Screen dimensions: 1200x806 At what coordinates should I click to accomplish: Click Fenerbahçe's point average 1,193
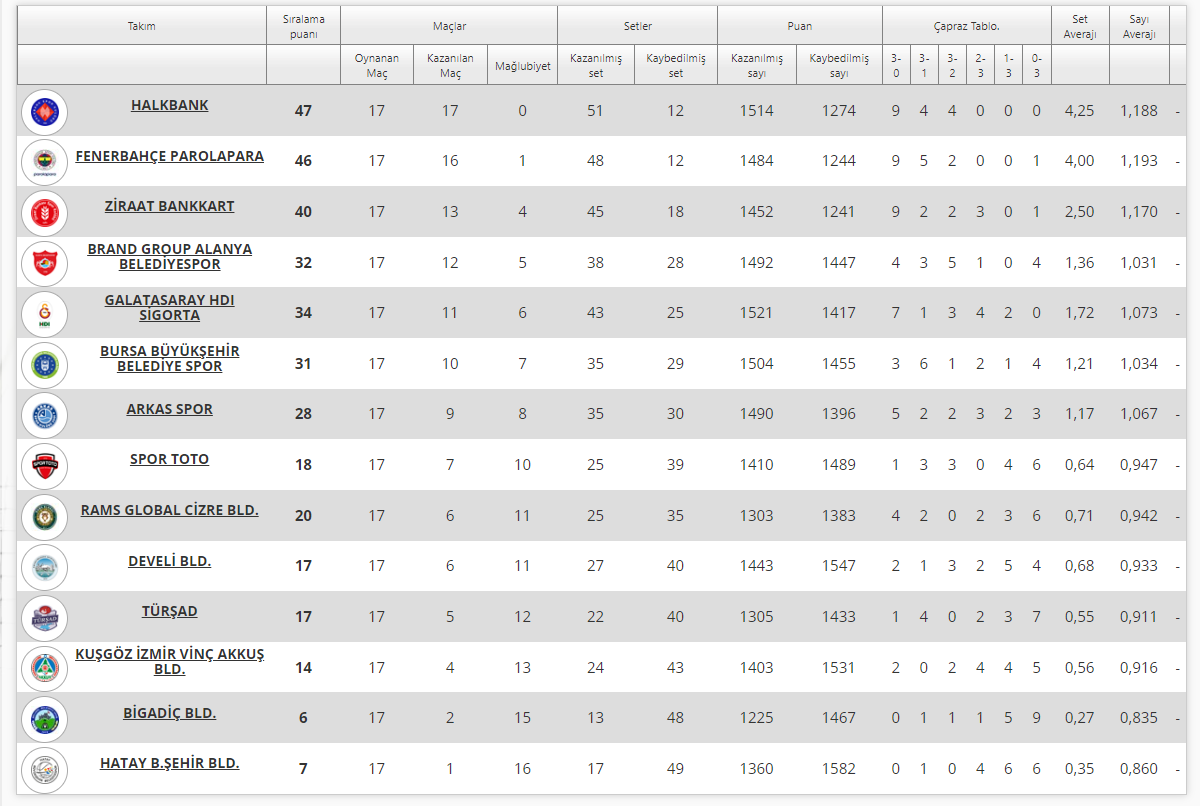[x=1139, y=161]
